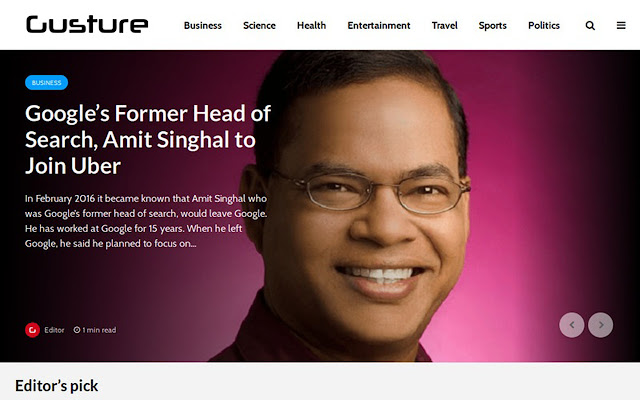Go to previous slide arrow

(571, 325)
